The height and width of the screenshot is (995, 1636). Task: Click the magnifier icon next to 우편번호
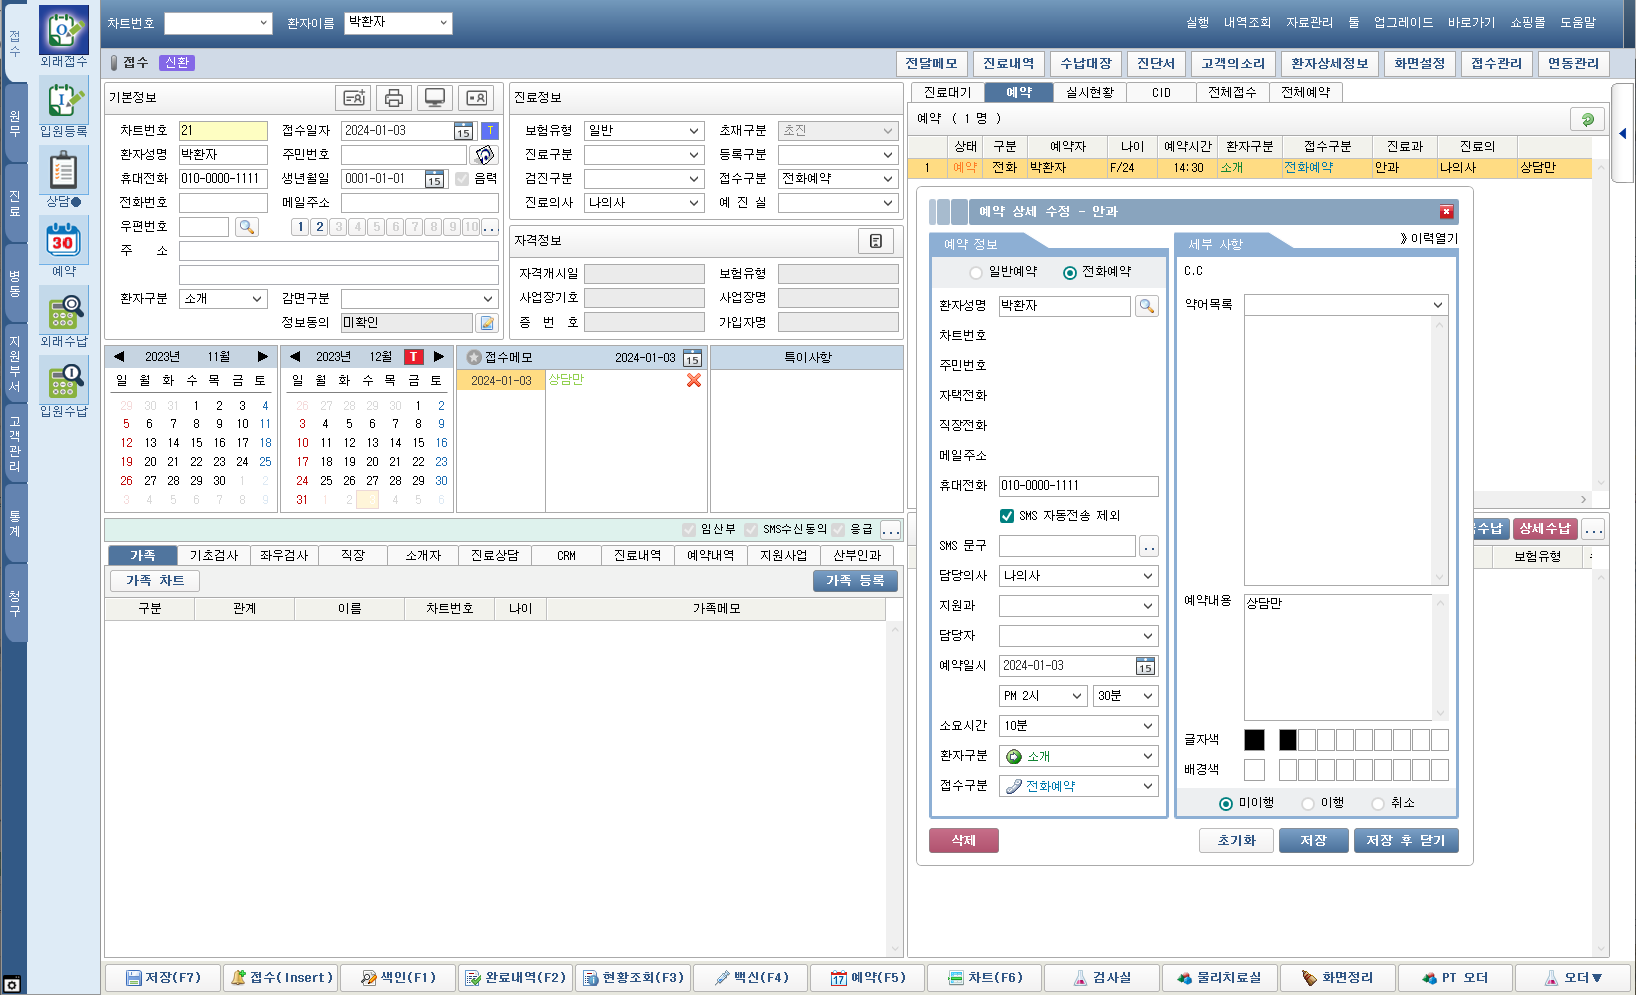tap(246, 227)
